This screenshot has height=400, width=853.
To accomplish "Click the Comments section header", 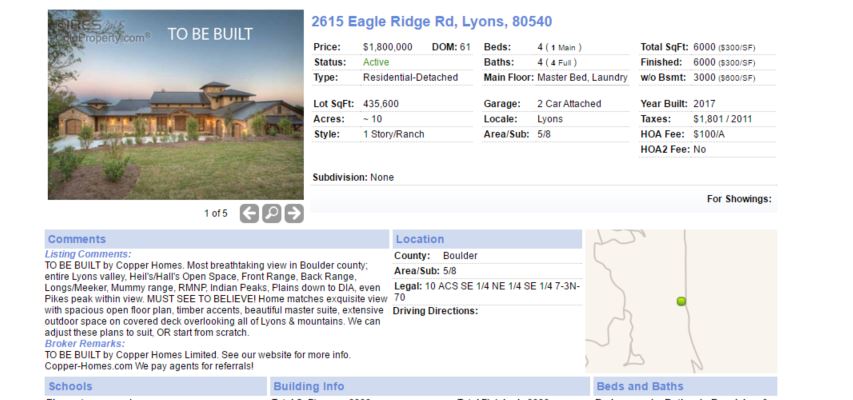I will coord(76,239).
